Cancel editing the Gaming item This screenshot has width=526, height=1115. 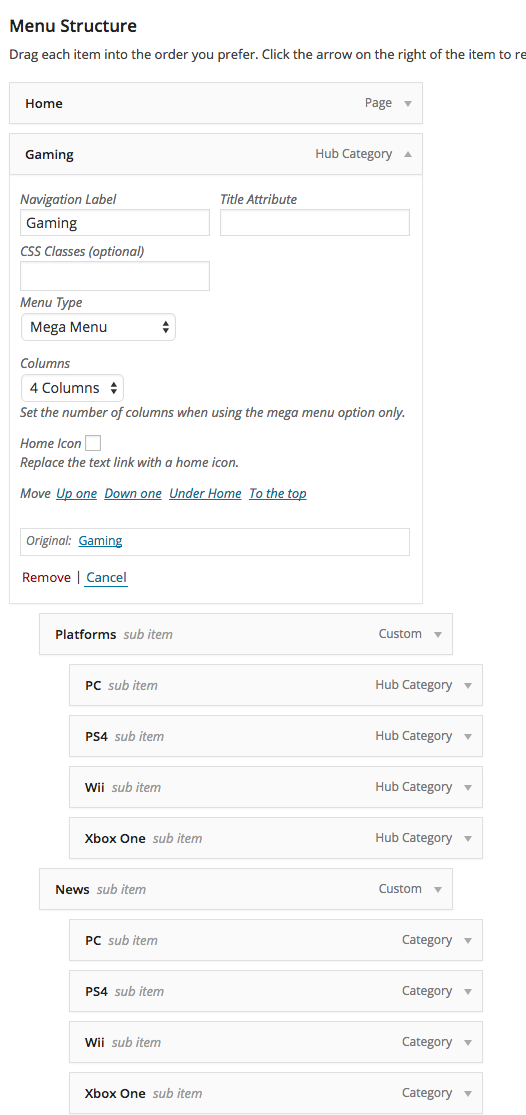click(x=107, y=577)
